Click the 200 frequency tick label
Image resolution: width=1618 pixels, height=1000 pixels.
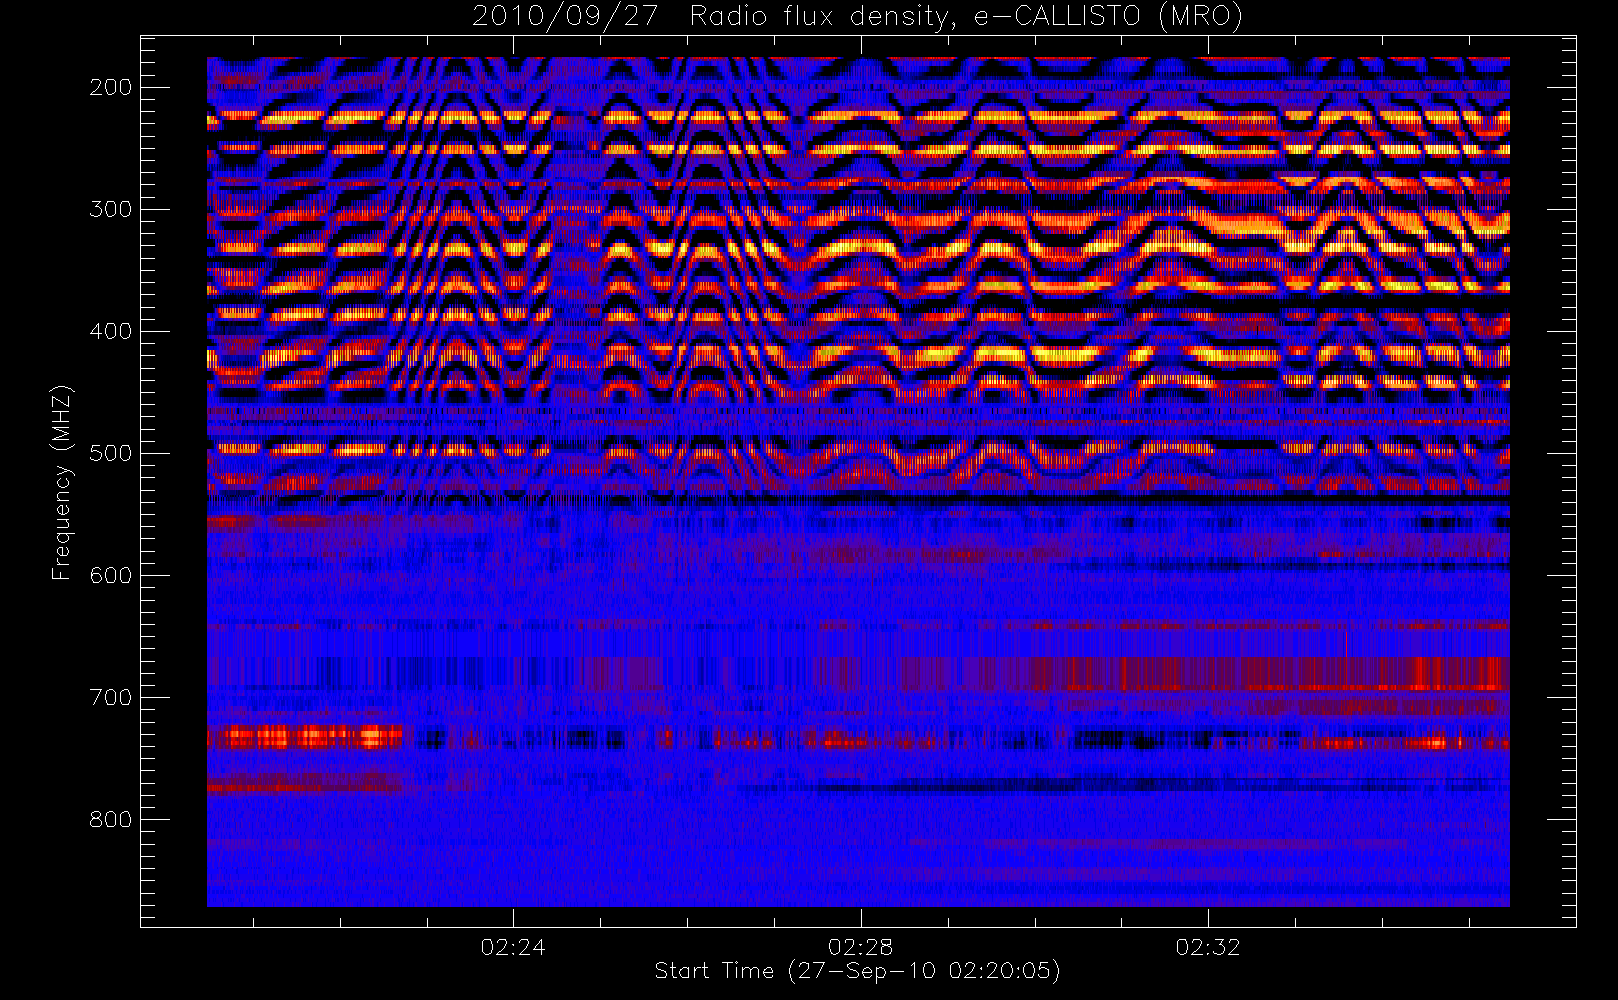110,87
